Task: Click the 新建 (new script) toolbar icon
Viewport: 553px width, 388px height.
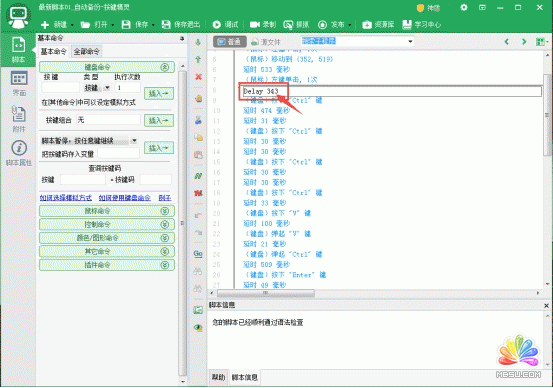Action: (45, 25)
